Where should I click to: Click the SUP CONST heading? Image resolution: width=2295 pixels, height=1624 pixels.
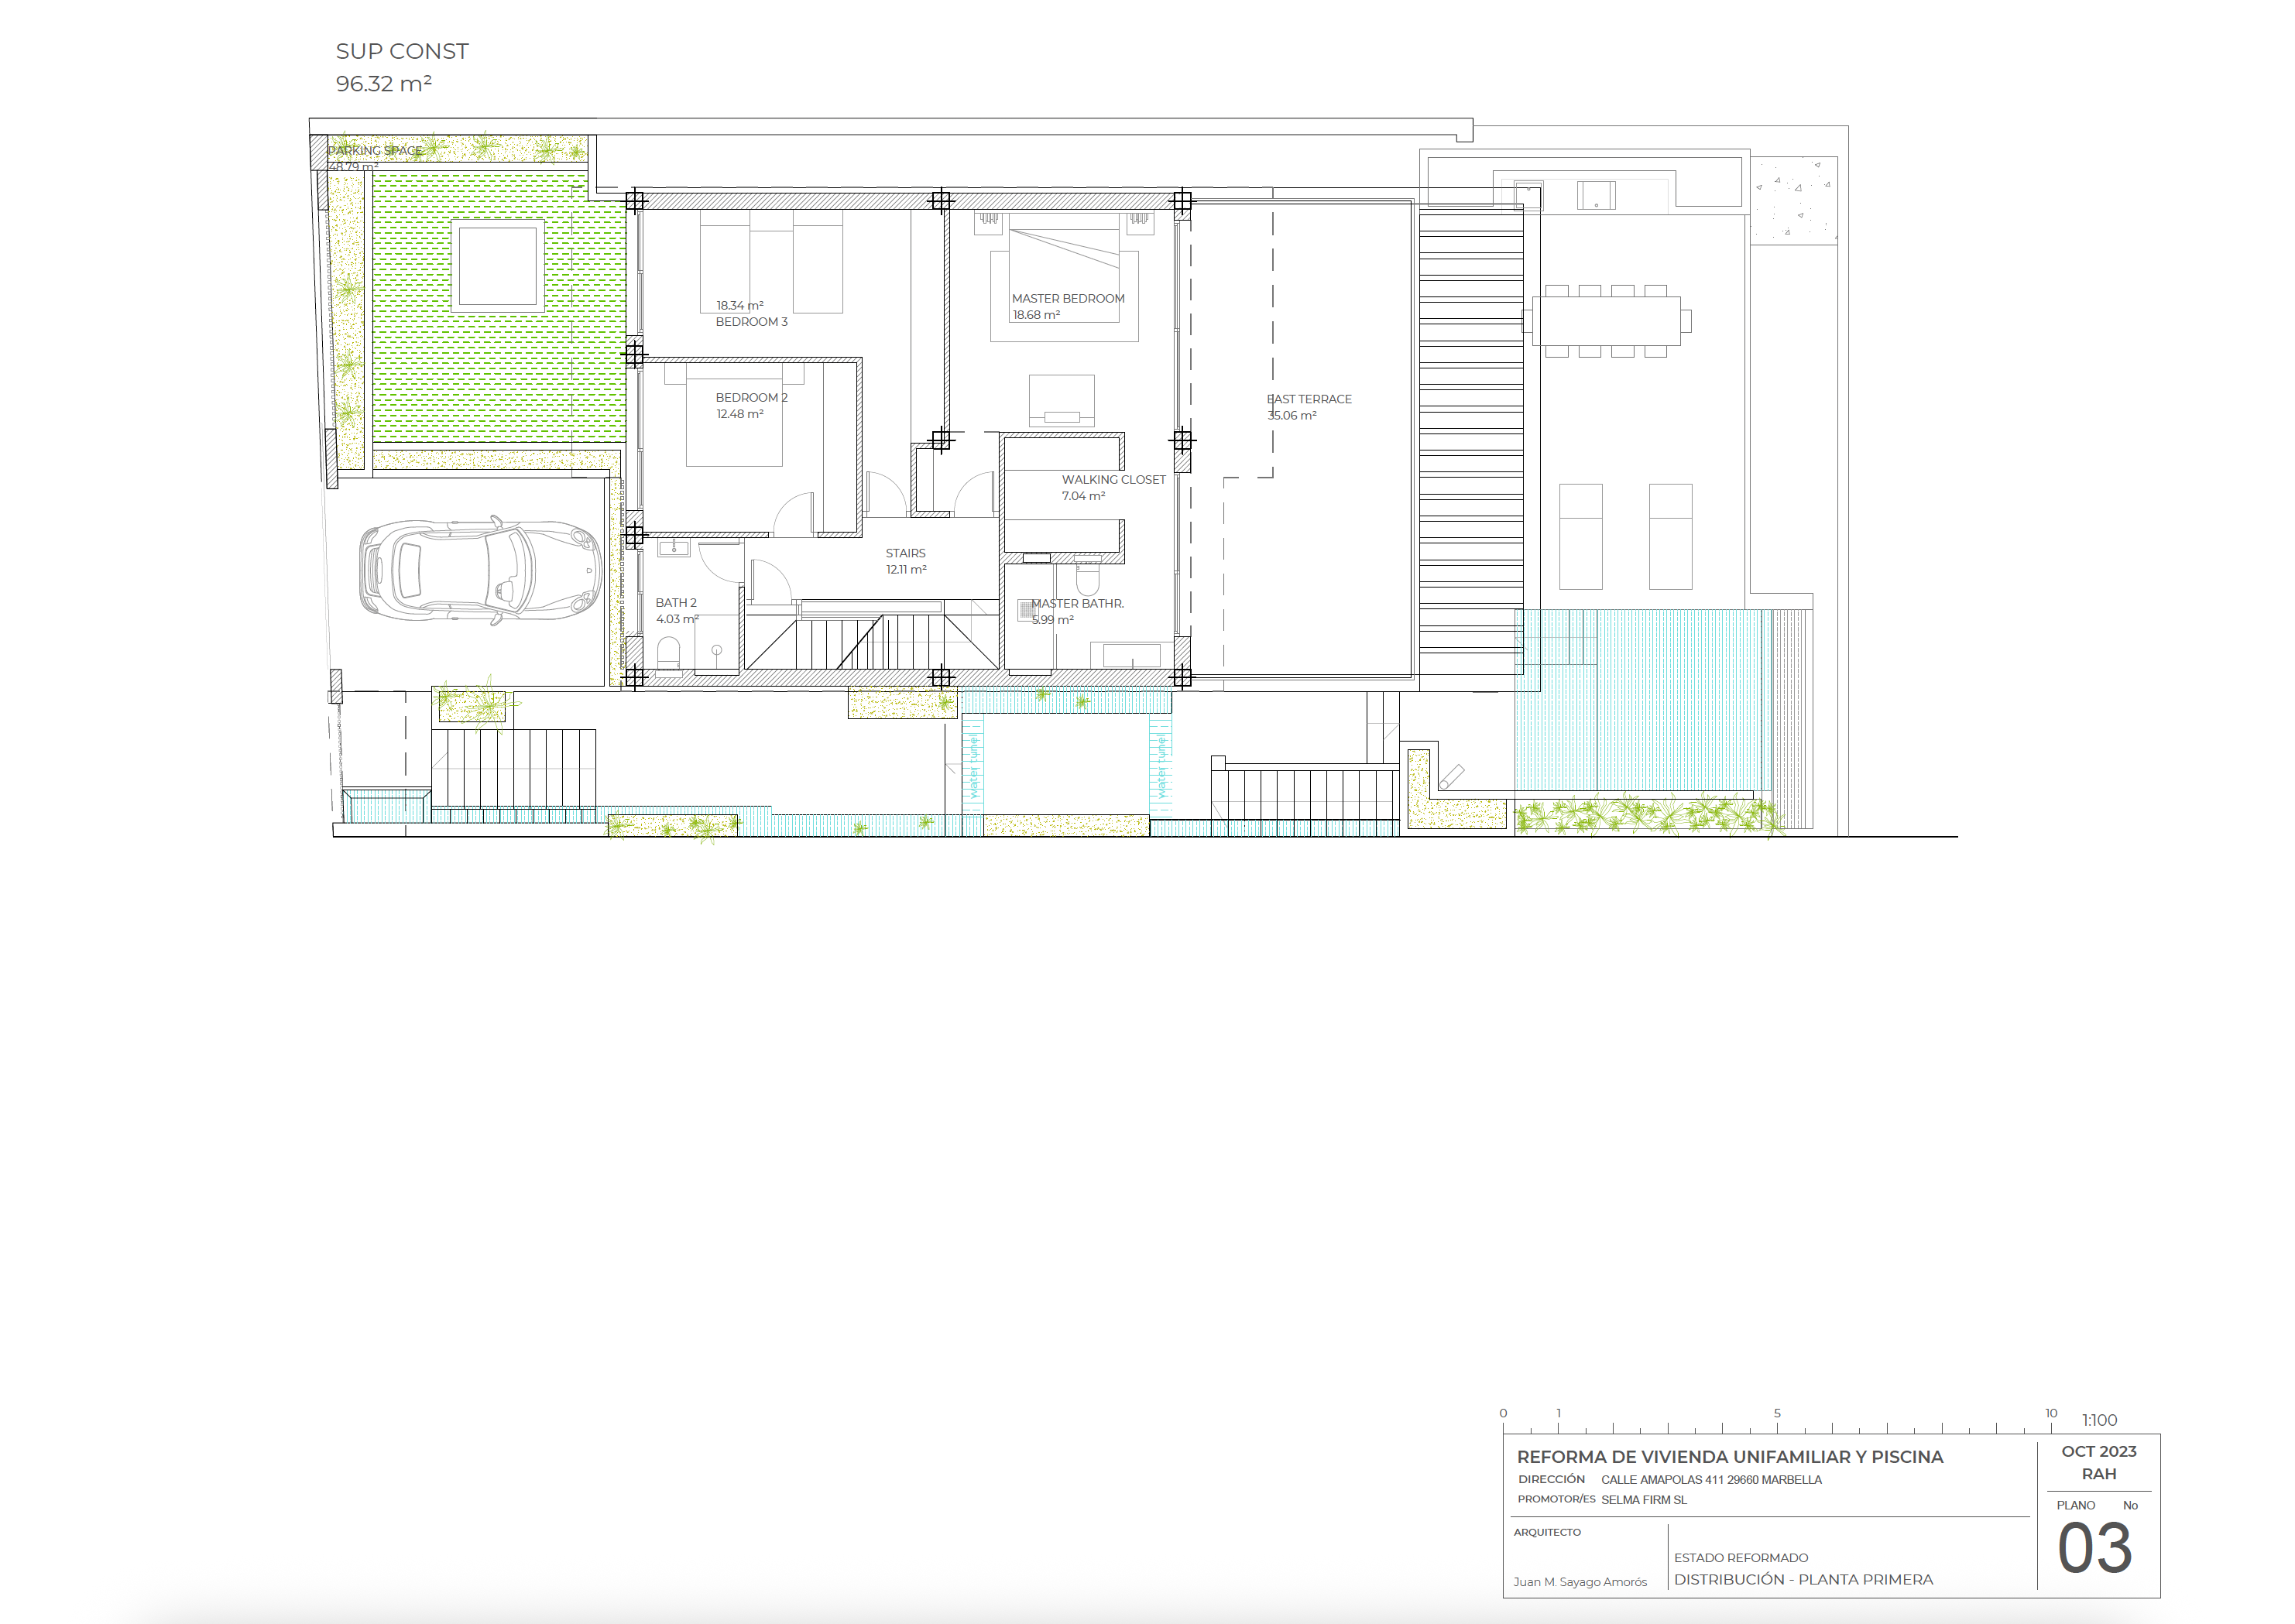401,51
